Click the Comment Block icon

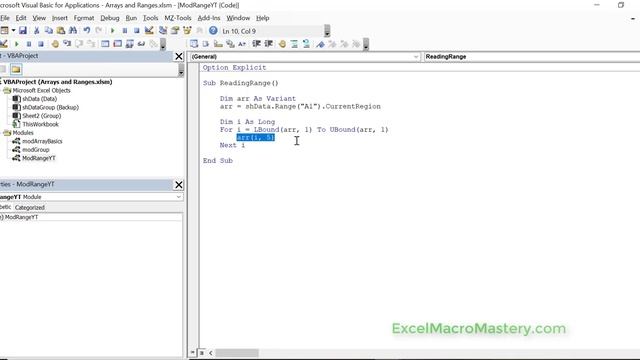point(294,44)
